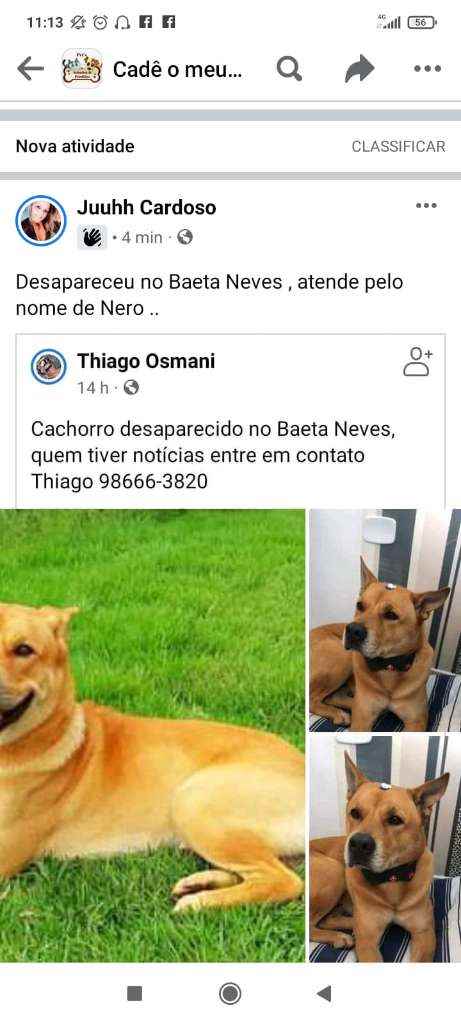Tap CLASSIFICAR to sort posts
Viewport: 461px width, 1024px height.
[x=398, y=146]
